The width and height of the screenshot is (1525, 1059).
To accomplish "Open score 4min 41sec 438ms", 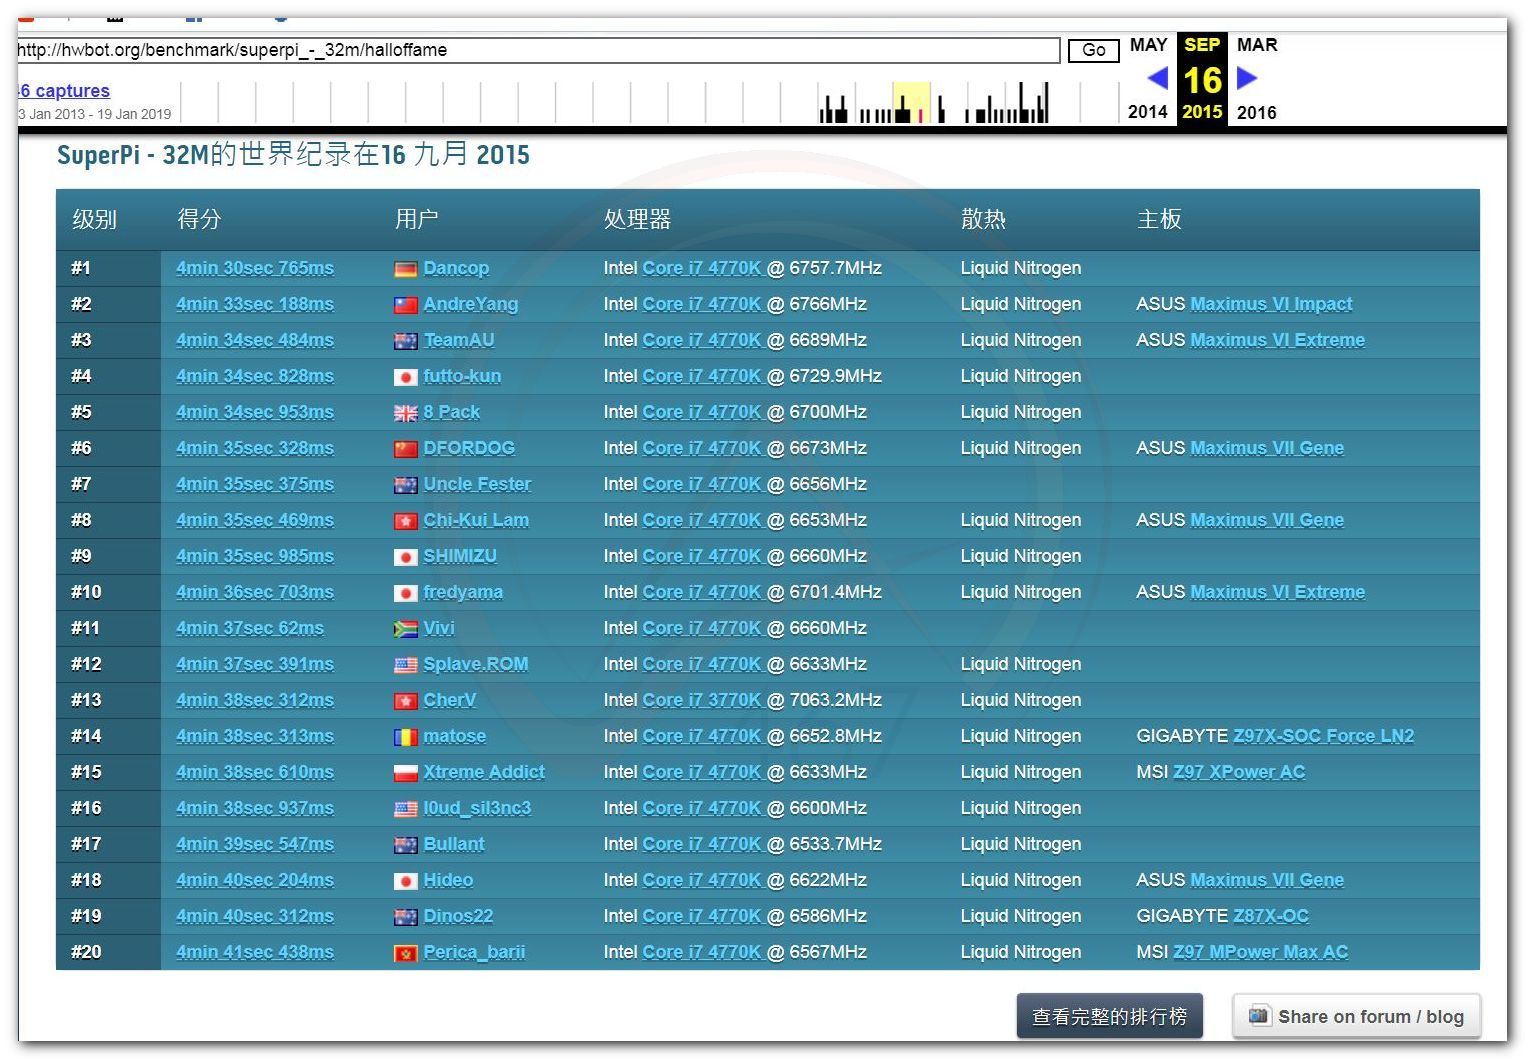I will pos(255,952).
